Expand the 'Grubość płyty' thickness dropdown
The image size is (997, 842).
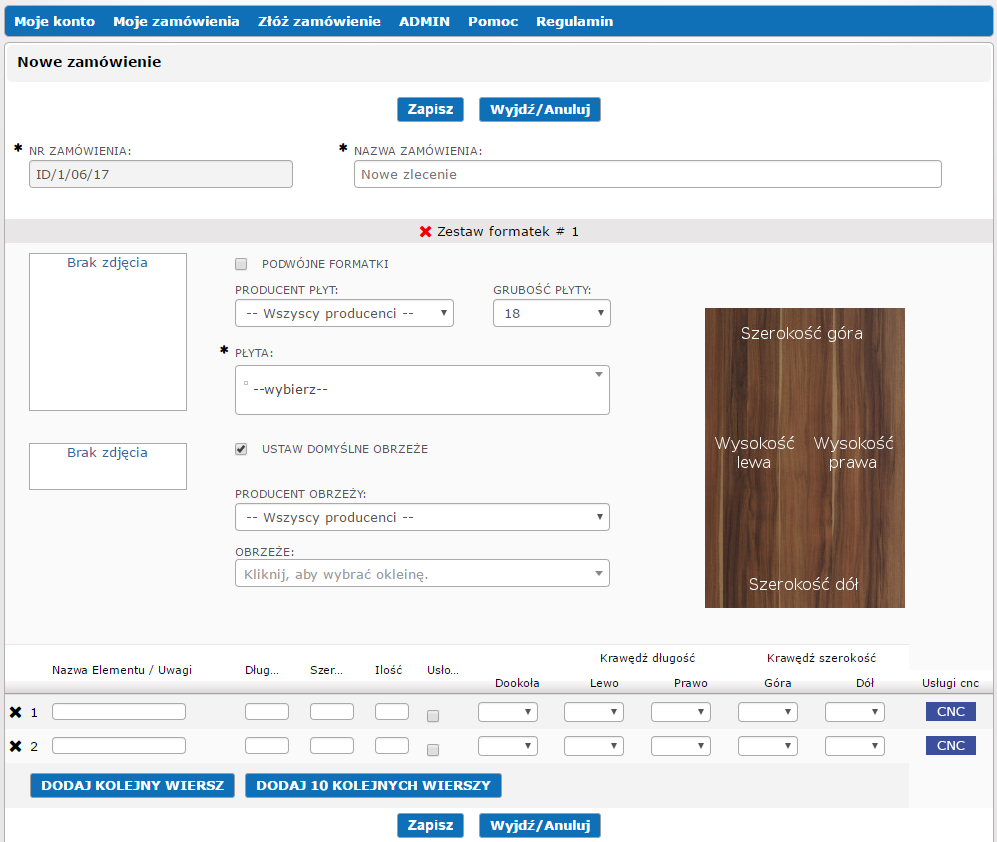tap(551, 314)
